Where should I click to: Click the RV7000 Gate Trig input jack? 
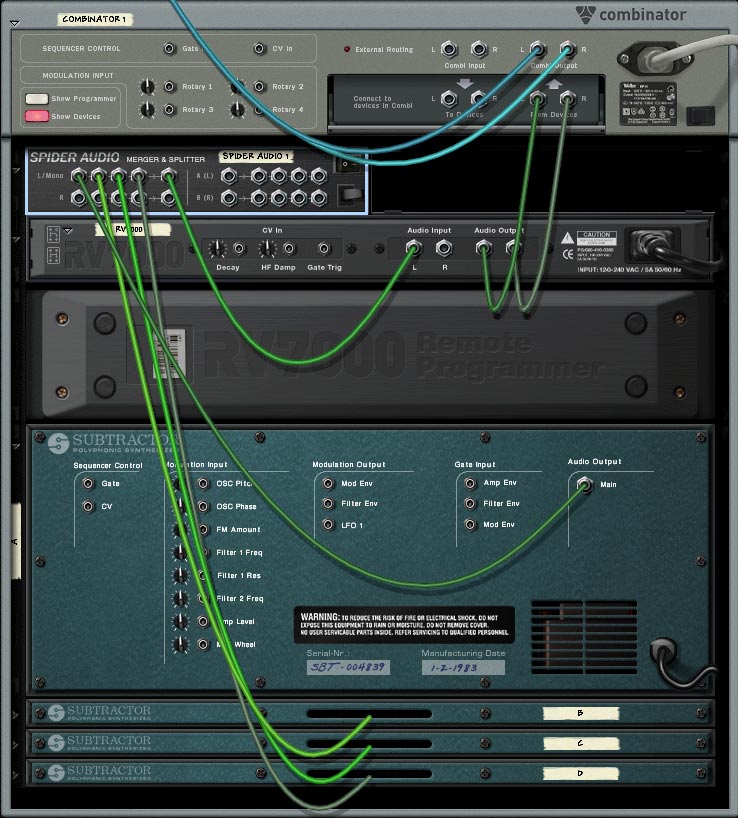[324, 248]
